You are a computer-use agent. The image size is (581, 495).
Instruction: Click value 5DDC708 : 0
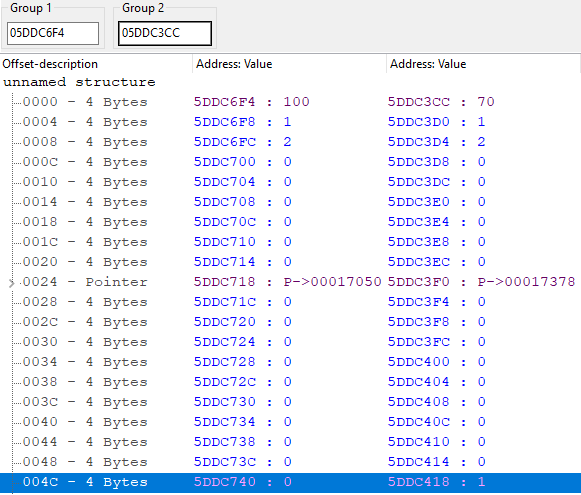pos(243,202)
